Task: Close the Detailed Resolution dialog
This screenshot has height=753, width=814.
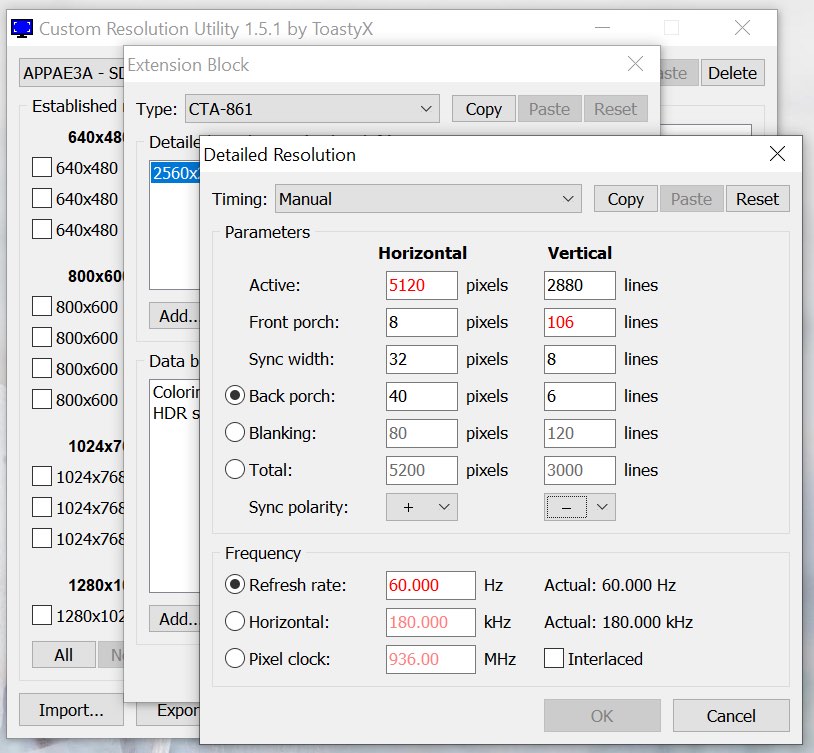Action: point(777,154)
